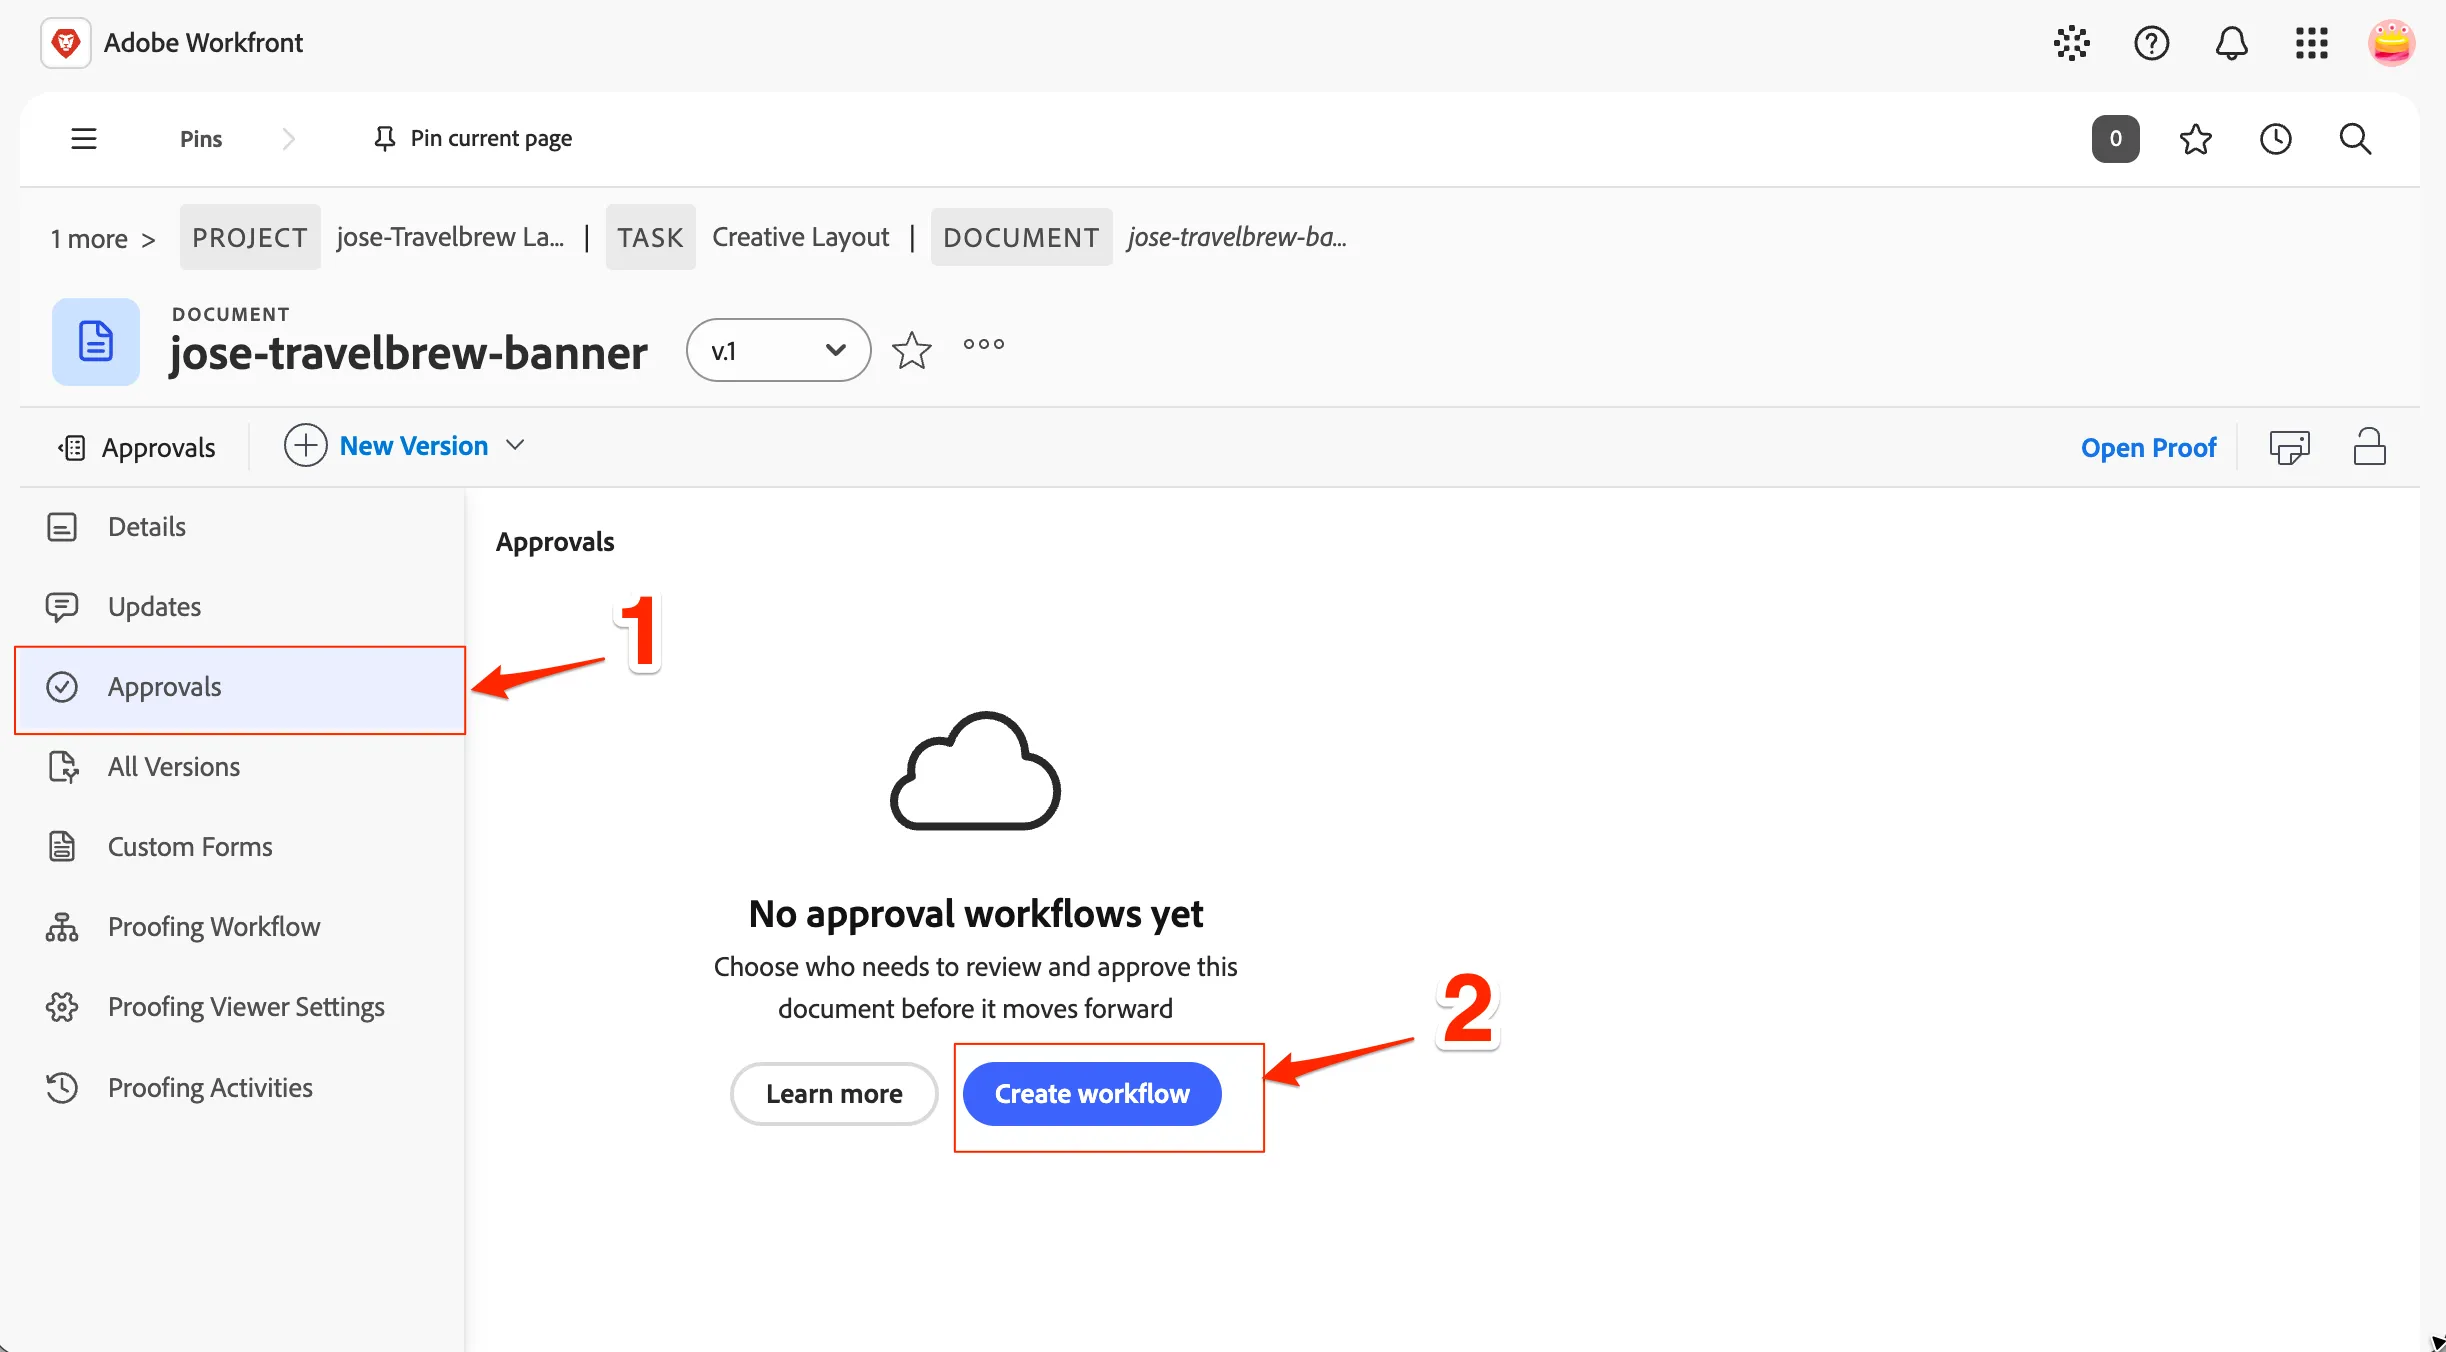Click the pin icon for Pin current page
The width and height of the screenshot is (2446, 1352).
tap(384, 138)
